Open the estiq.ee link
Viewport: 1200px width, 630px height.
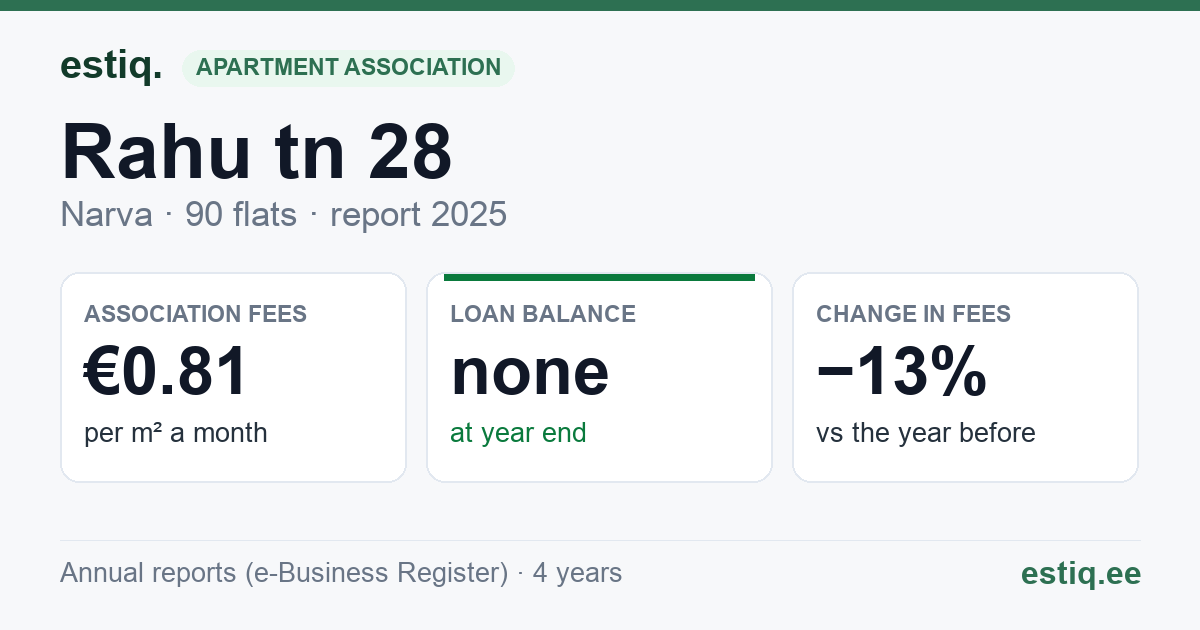pos(1080,573)
